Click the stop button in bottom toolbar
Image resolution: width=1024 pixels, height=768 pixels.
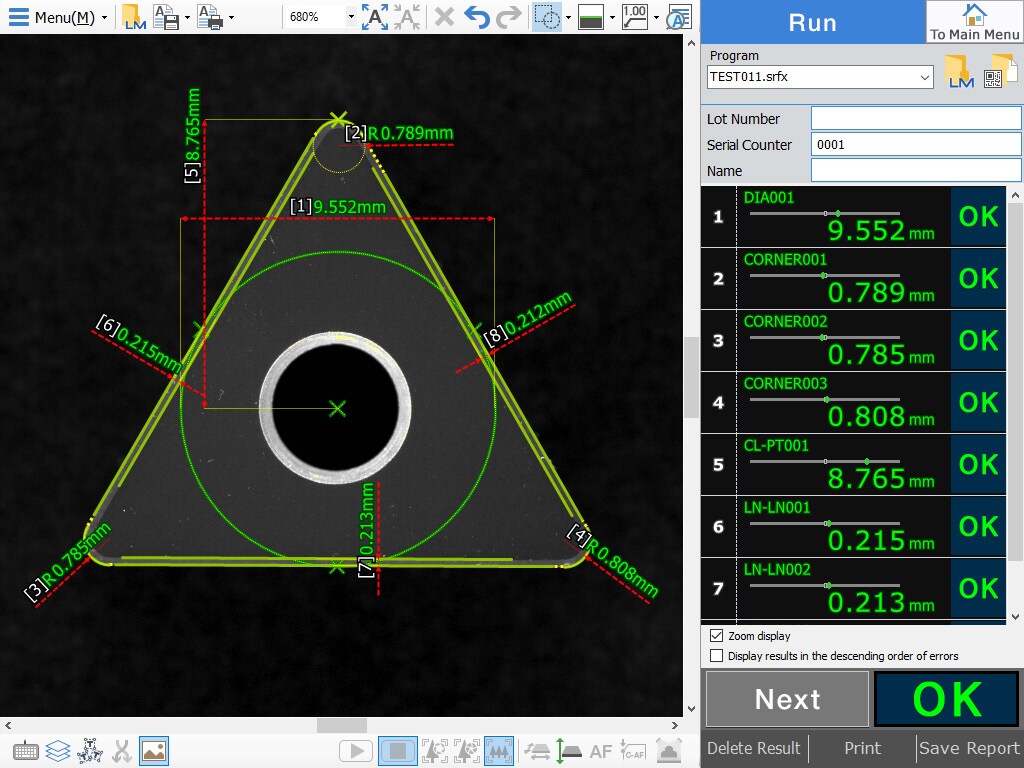(x=398, y=751)
